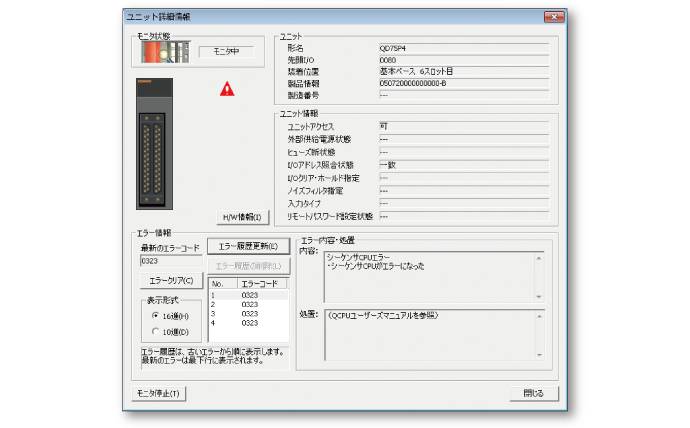Select error history row No. 2

tap(248, 305)
